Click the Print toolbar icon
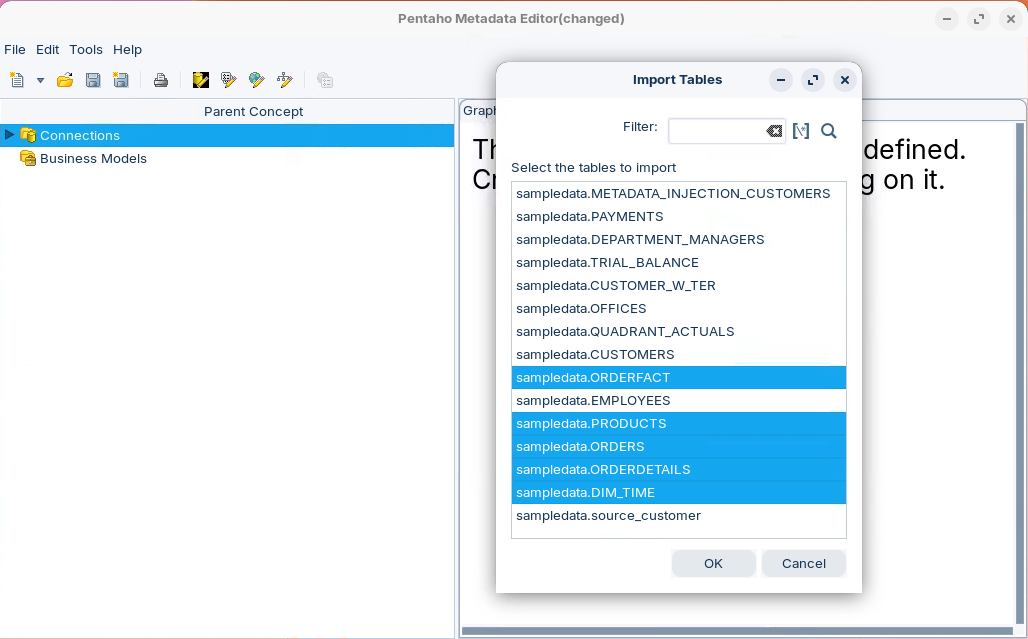Screen dimensions: 1028x639 160,80
